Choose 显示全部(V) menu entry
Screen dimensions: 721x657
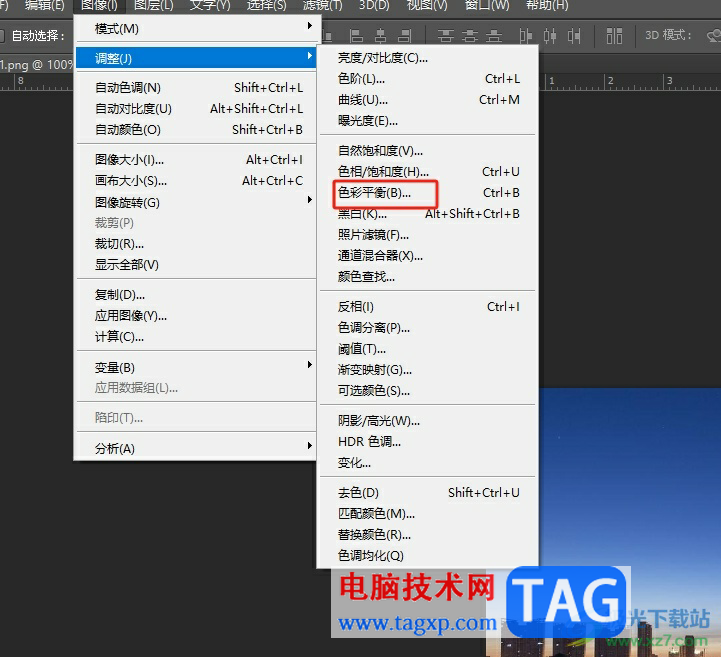click(196, 265)
